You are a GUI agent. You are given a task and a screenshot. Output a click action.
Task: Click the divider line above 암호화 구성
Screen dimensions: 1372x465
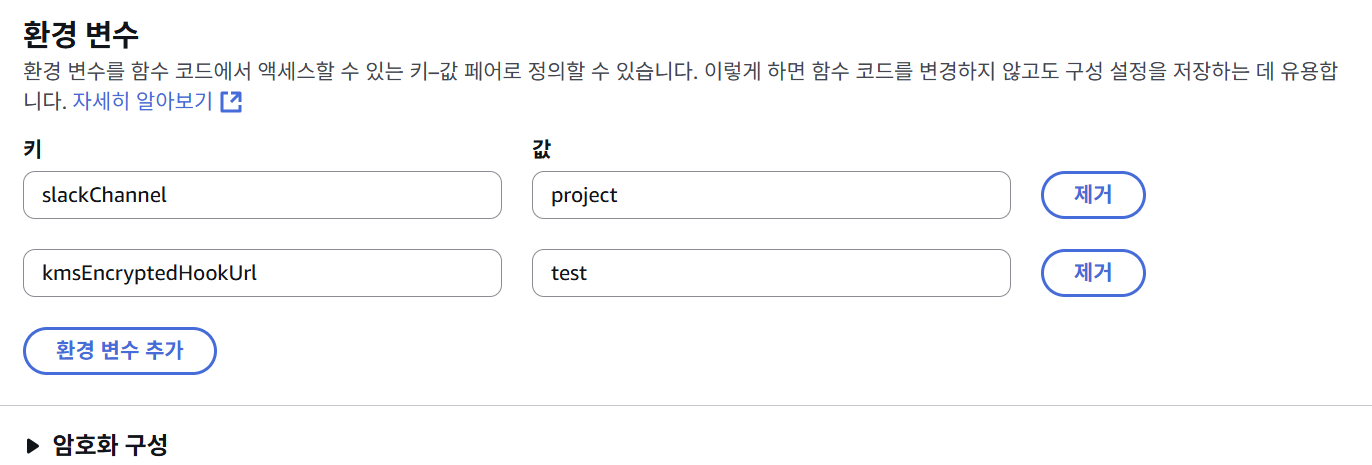tap(686, 405)
